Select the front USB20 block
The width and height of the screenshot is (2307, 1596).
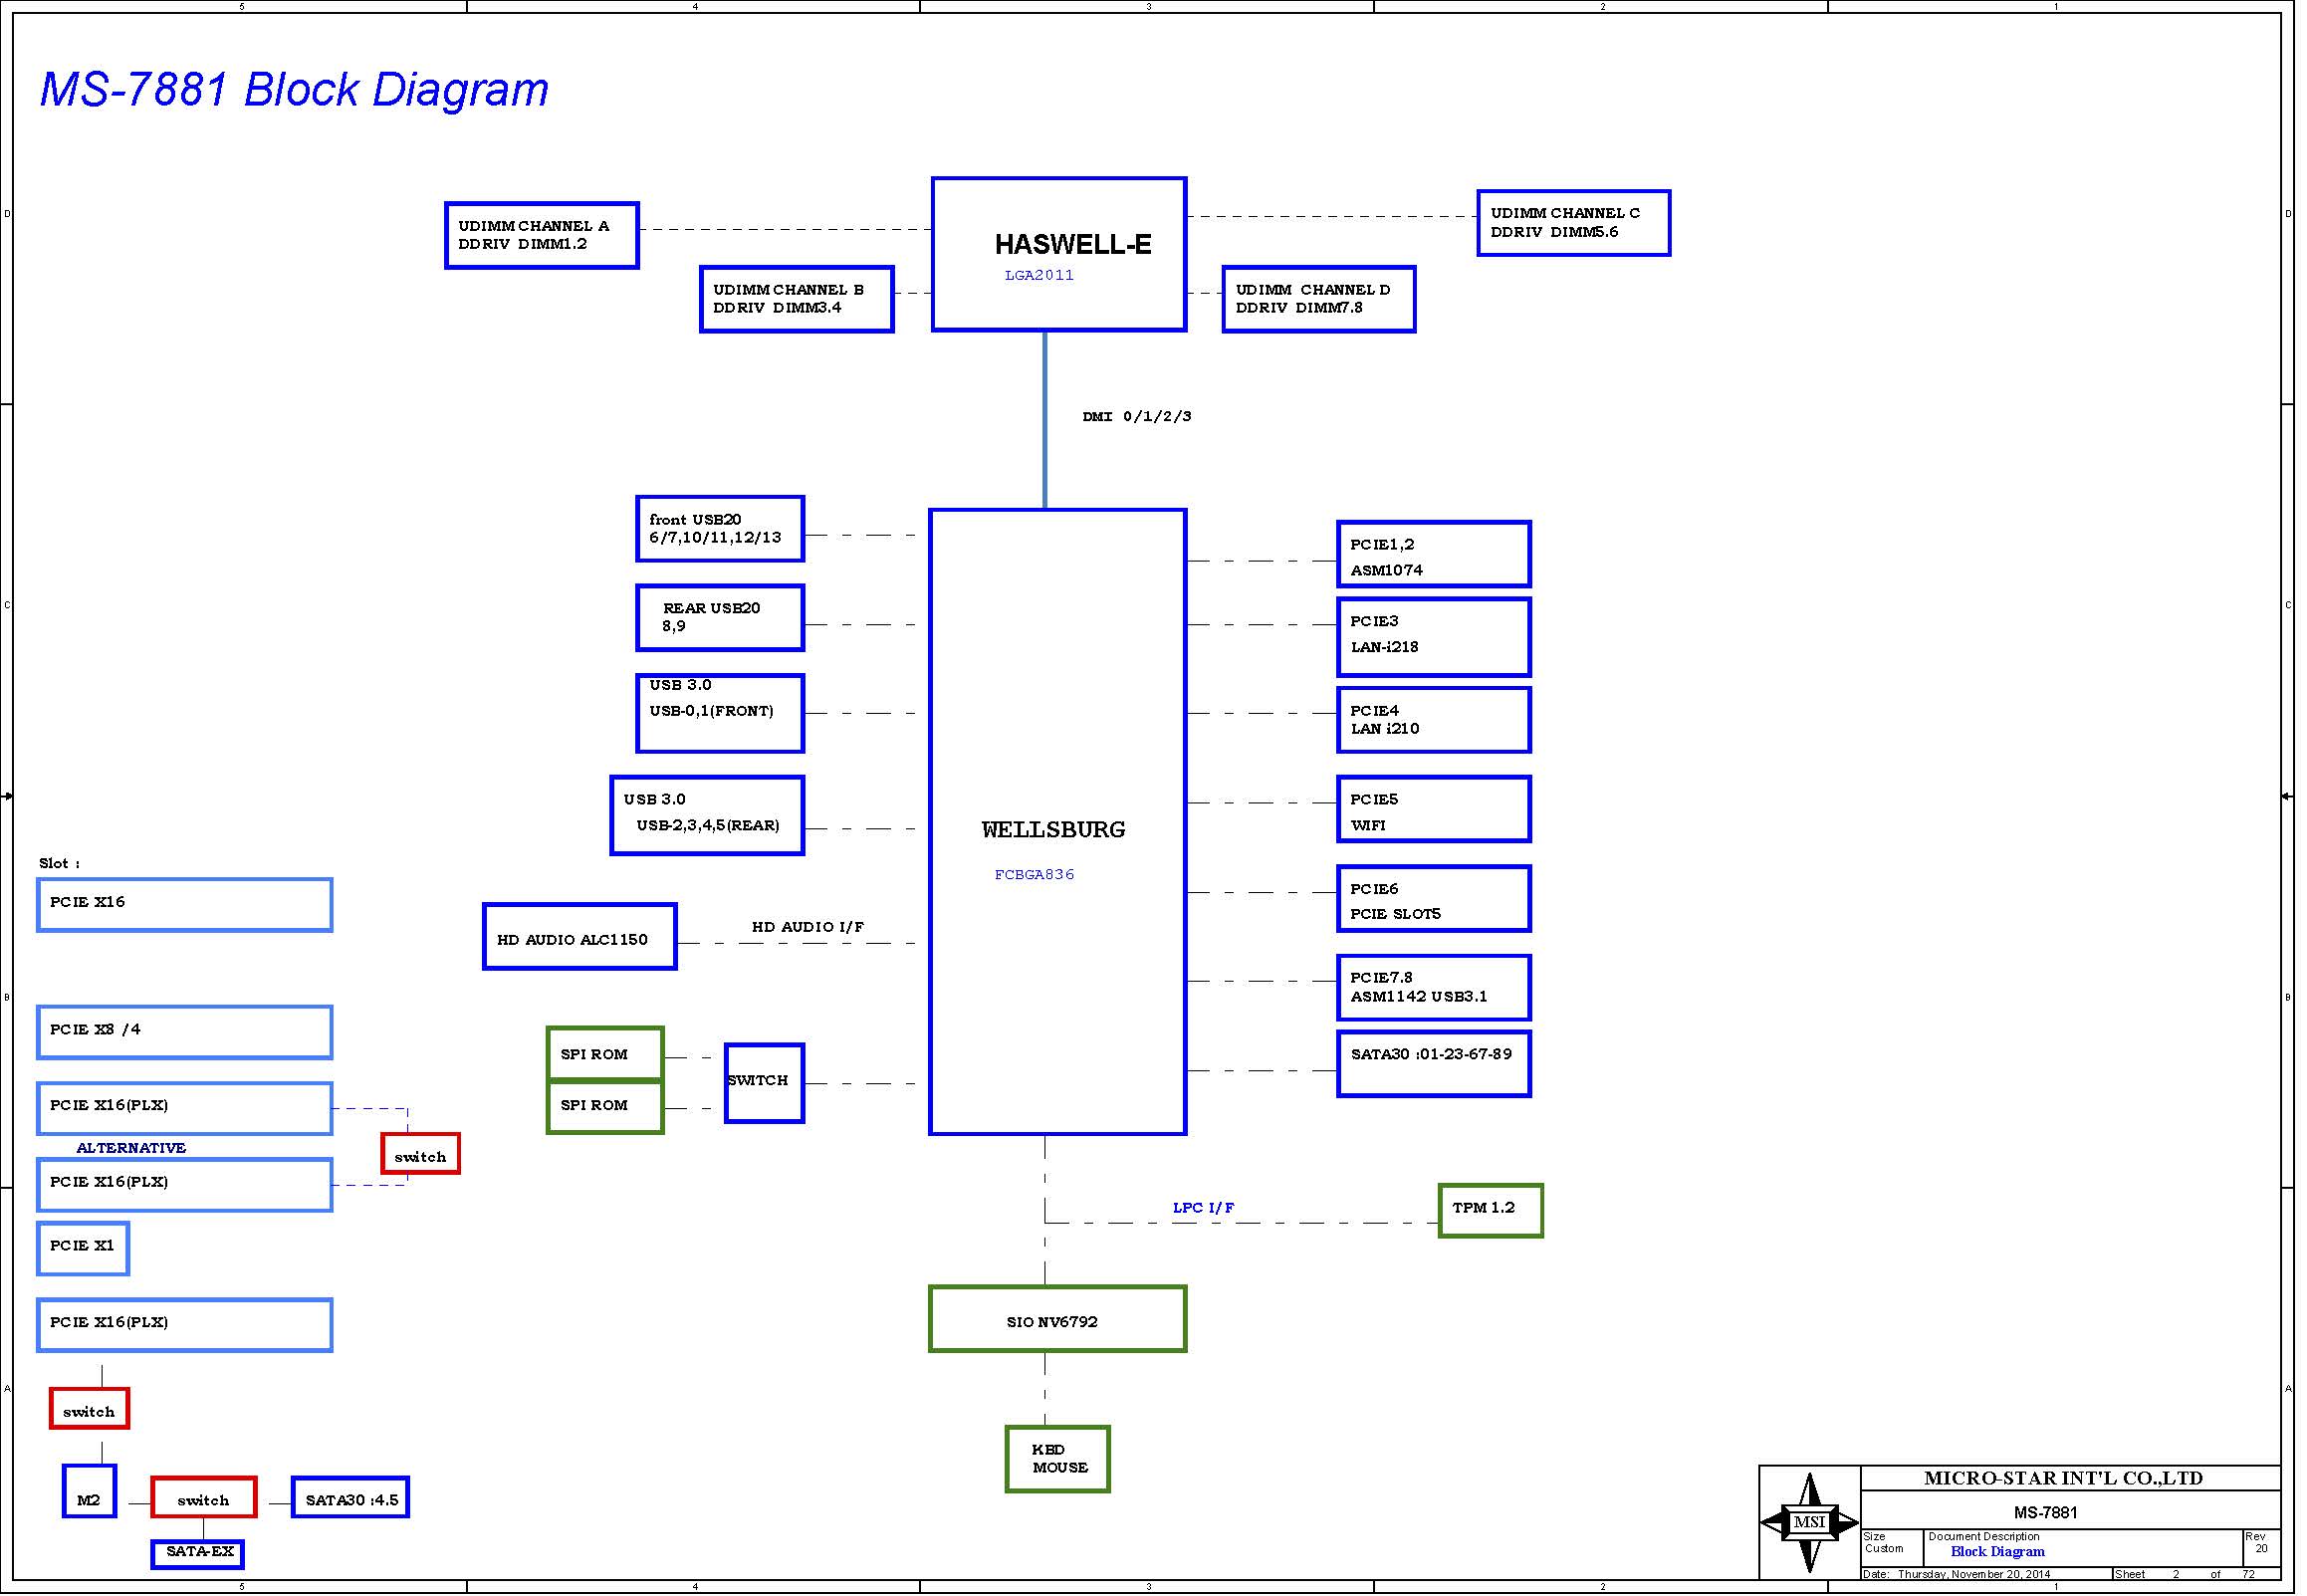pyautogui.click(x=720, y=528)
